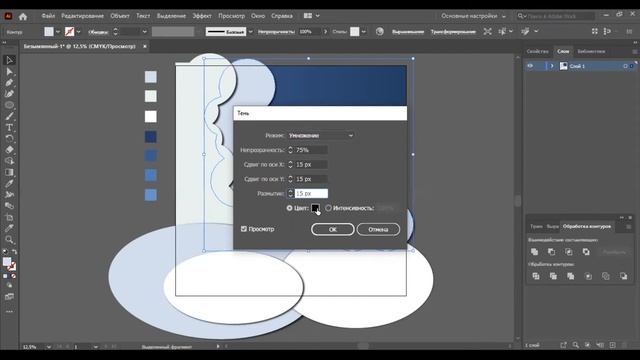Select the Цвет radio button
Viewport: 640px width, 360px height.
coord(289,208)
